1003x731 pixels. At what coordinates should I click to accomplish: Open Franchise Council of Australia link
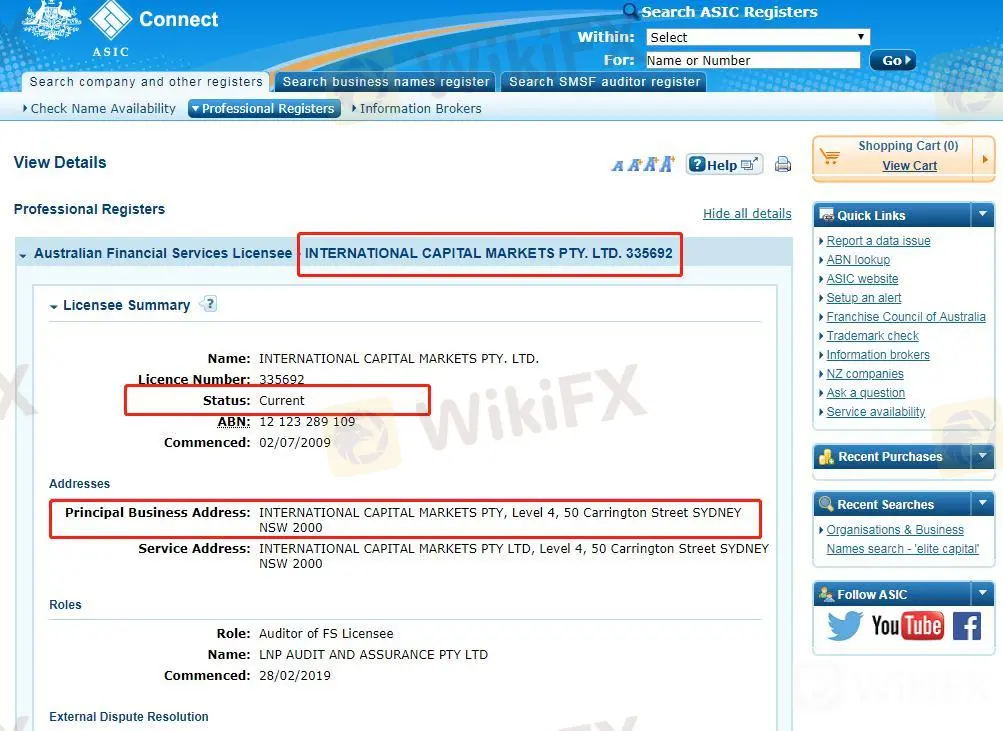tap(906, 317)
